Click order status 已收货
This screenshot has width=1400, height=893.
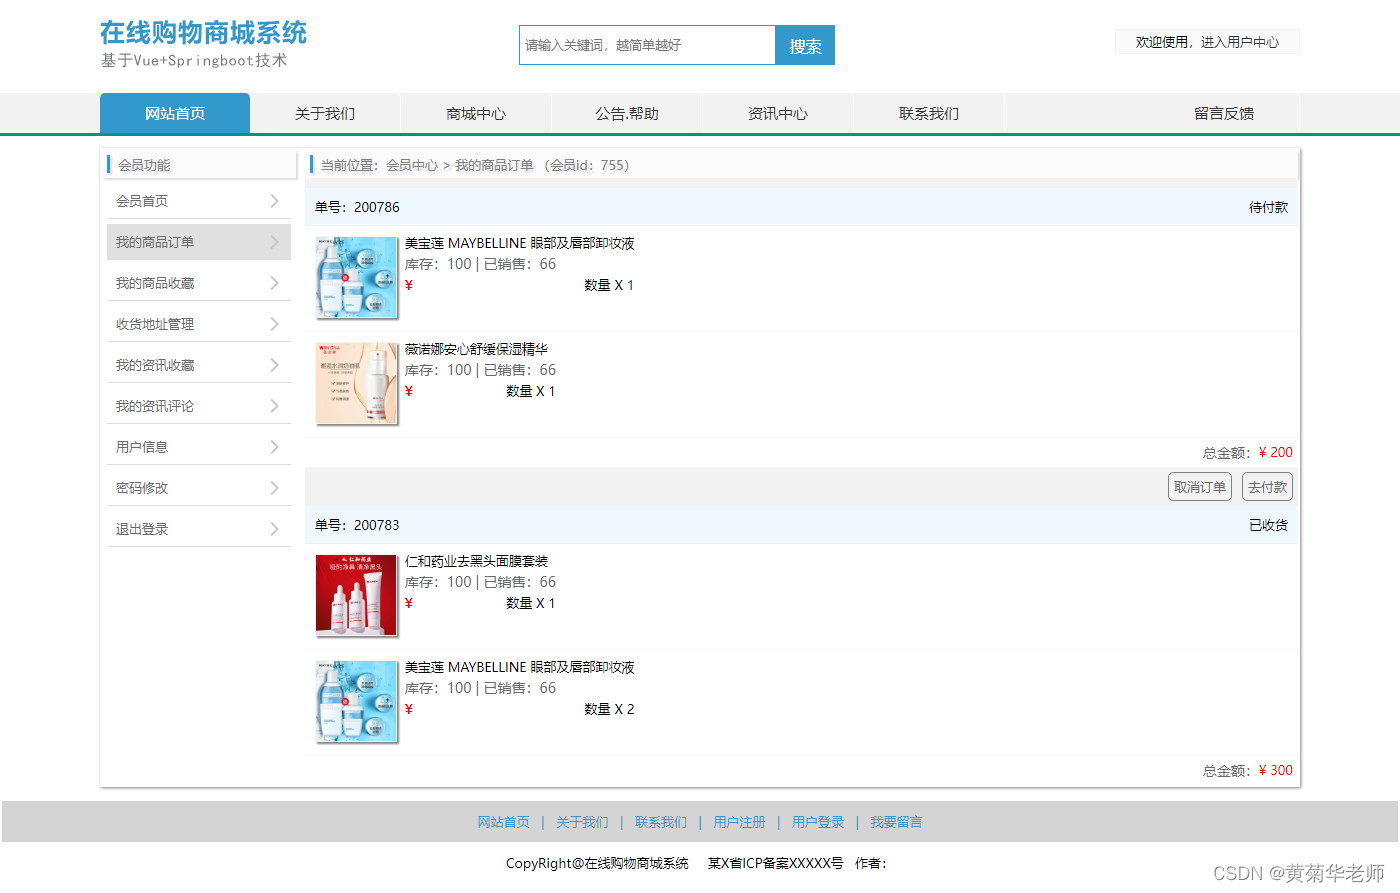click(x=1268, y=525)
